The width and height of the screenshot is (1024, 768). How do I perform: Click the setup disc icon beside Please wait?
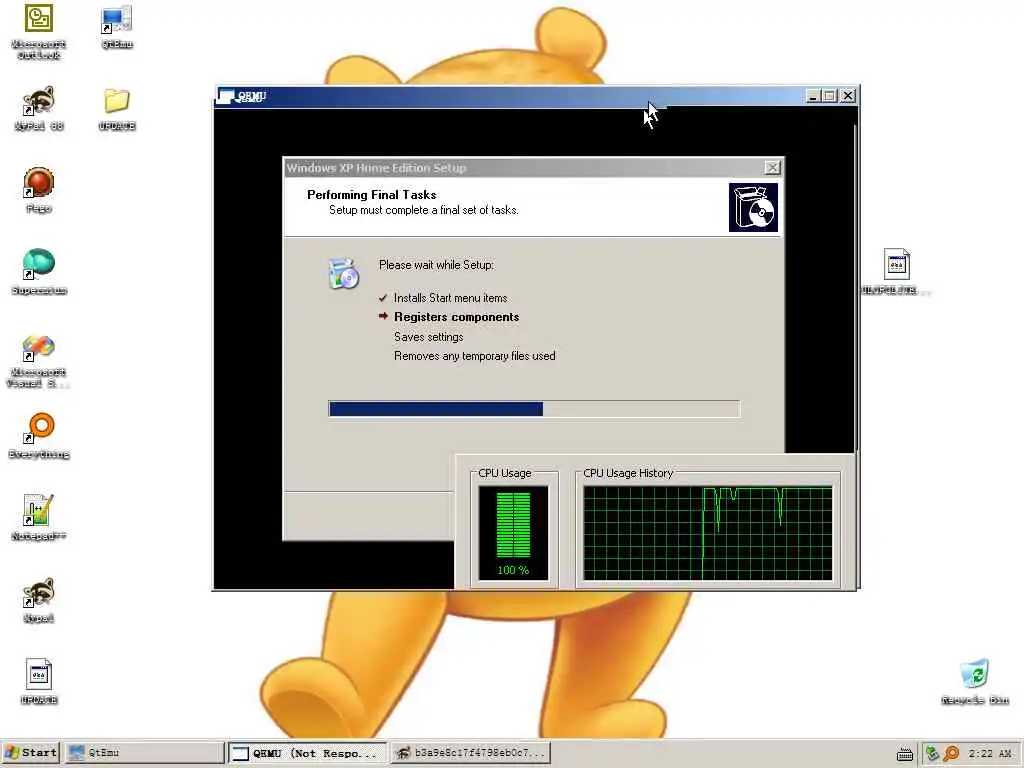point(344,273)
